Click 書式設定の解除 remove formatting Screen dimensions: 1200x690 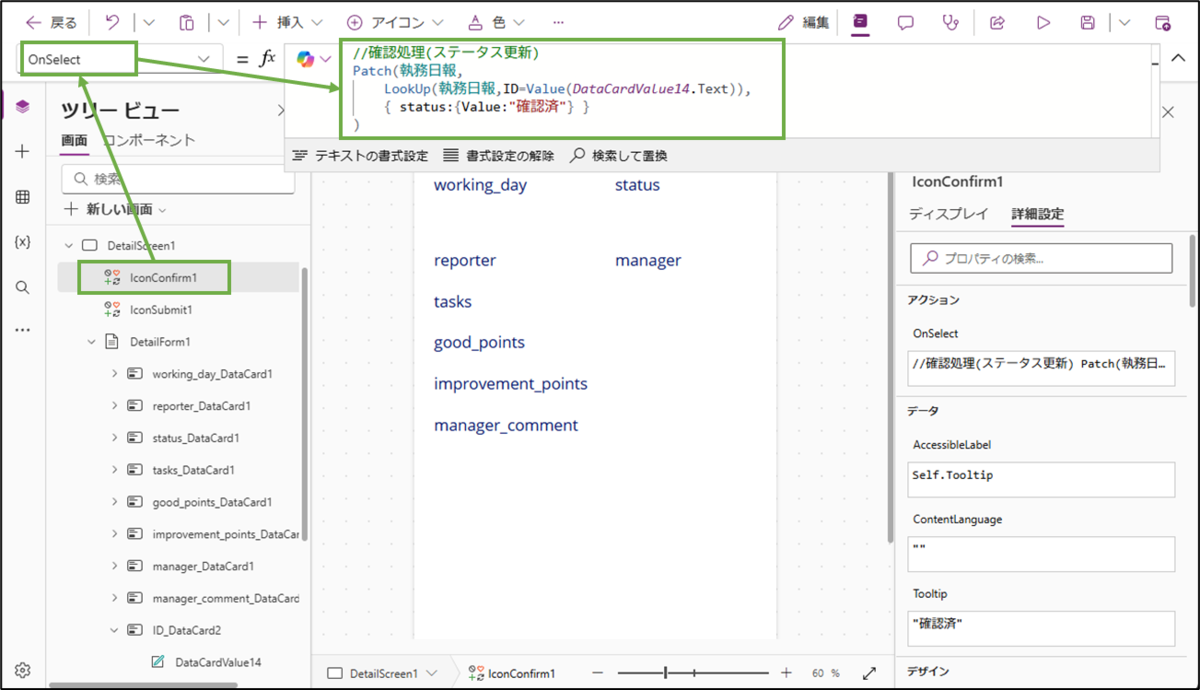[498, 156]
